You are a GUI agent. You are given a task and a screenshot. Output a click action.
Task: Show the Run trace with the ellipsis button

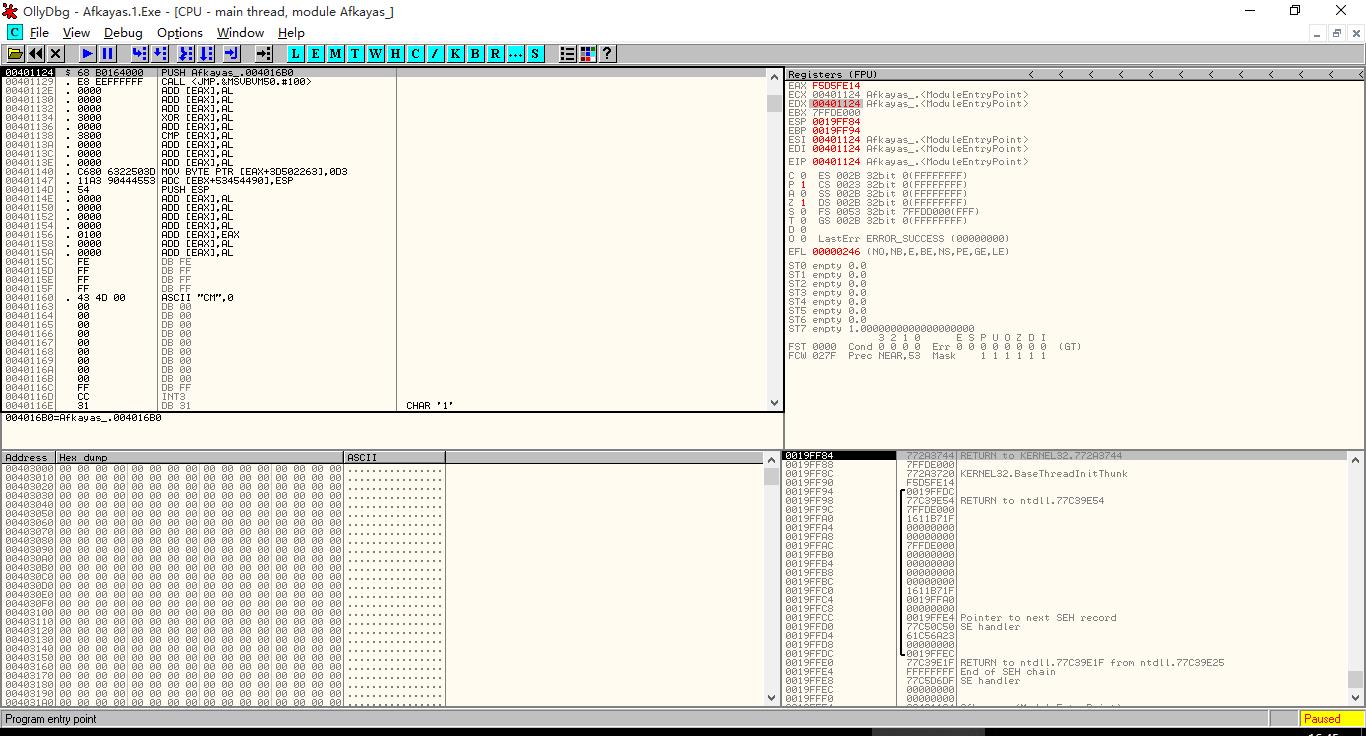click(516, 54)
